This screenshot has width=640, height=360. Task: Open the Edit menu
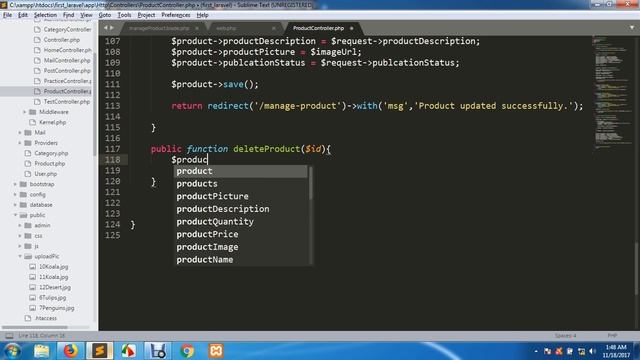(x=23, y=15)
